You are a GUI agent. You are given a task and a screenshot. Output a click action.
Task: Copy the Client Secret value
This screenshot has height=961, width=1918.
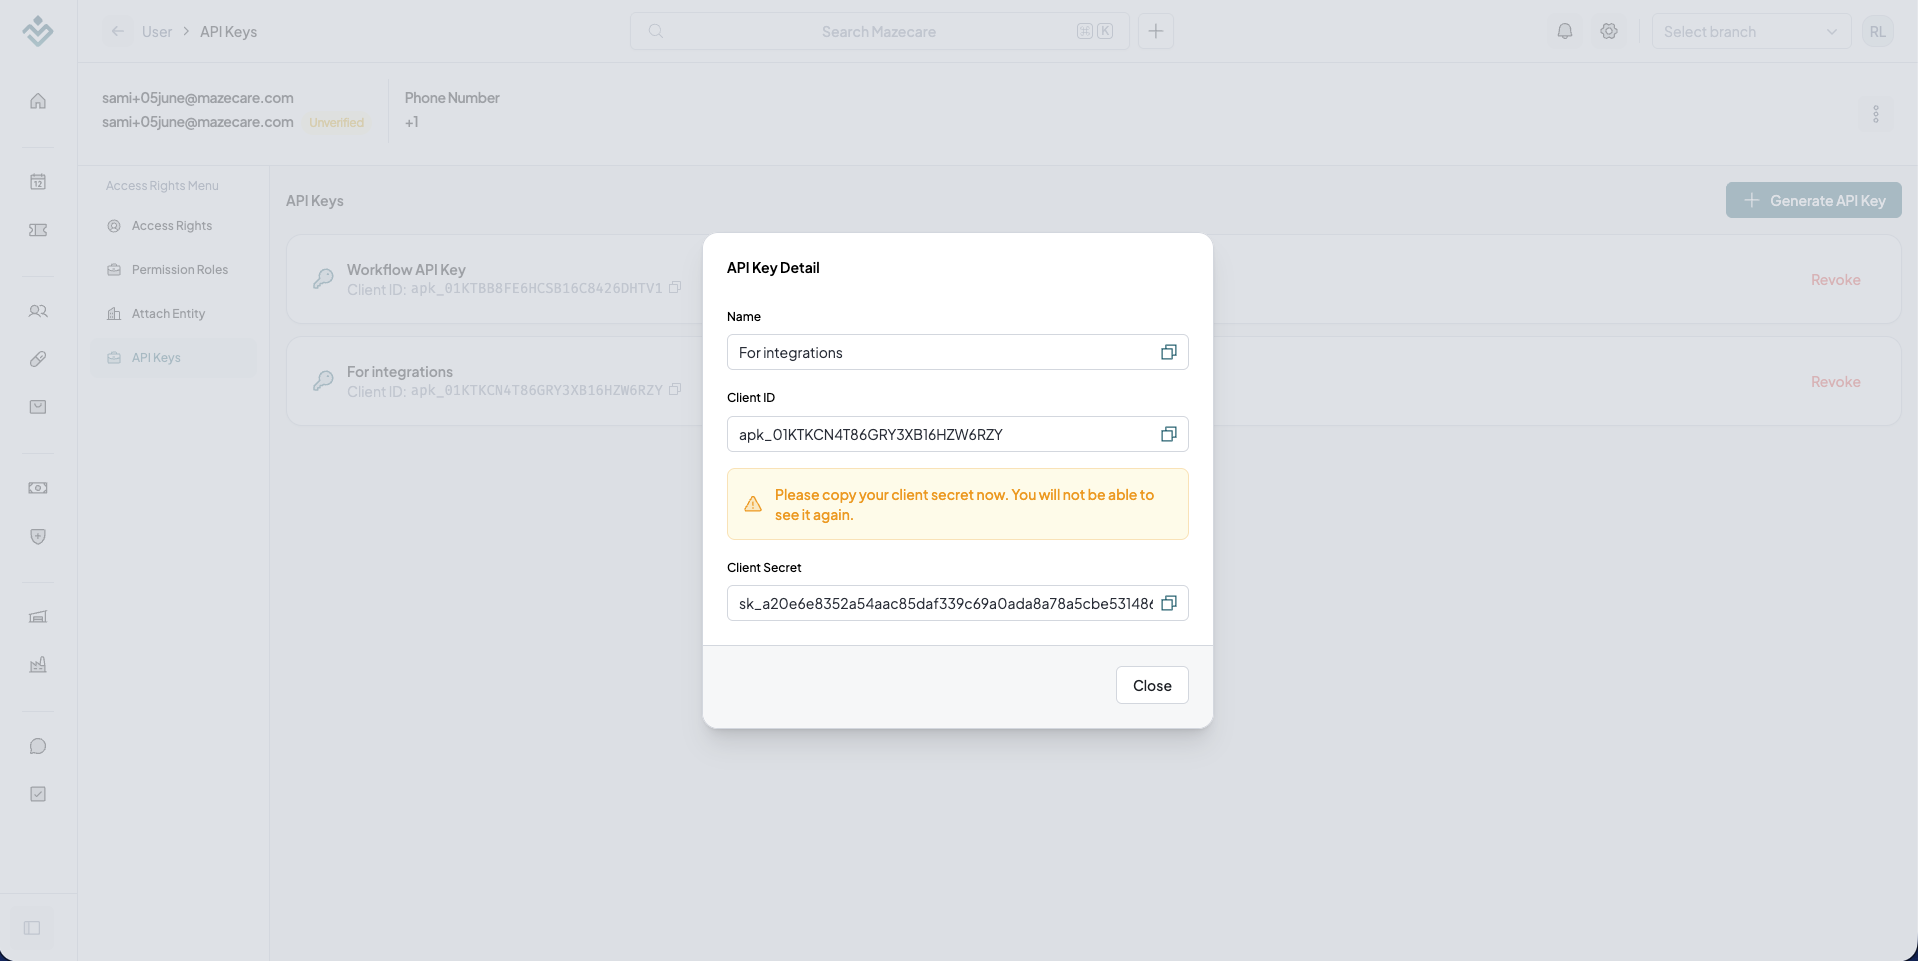click(x=1168, y=603)
